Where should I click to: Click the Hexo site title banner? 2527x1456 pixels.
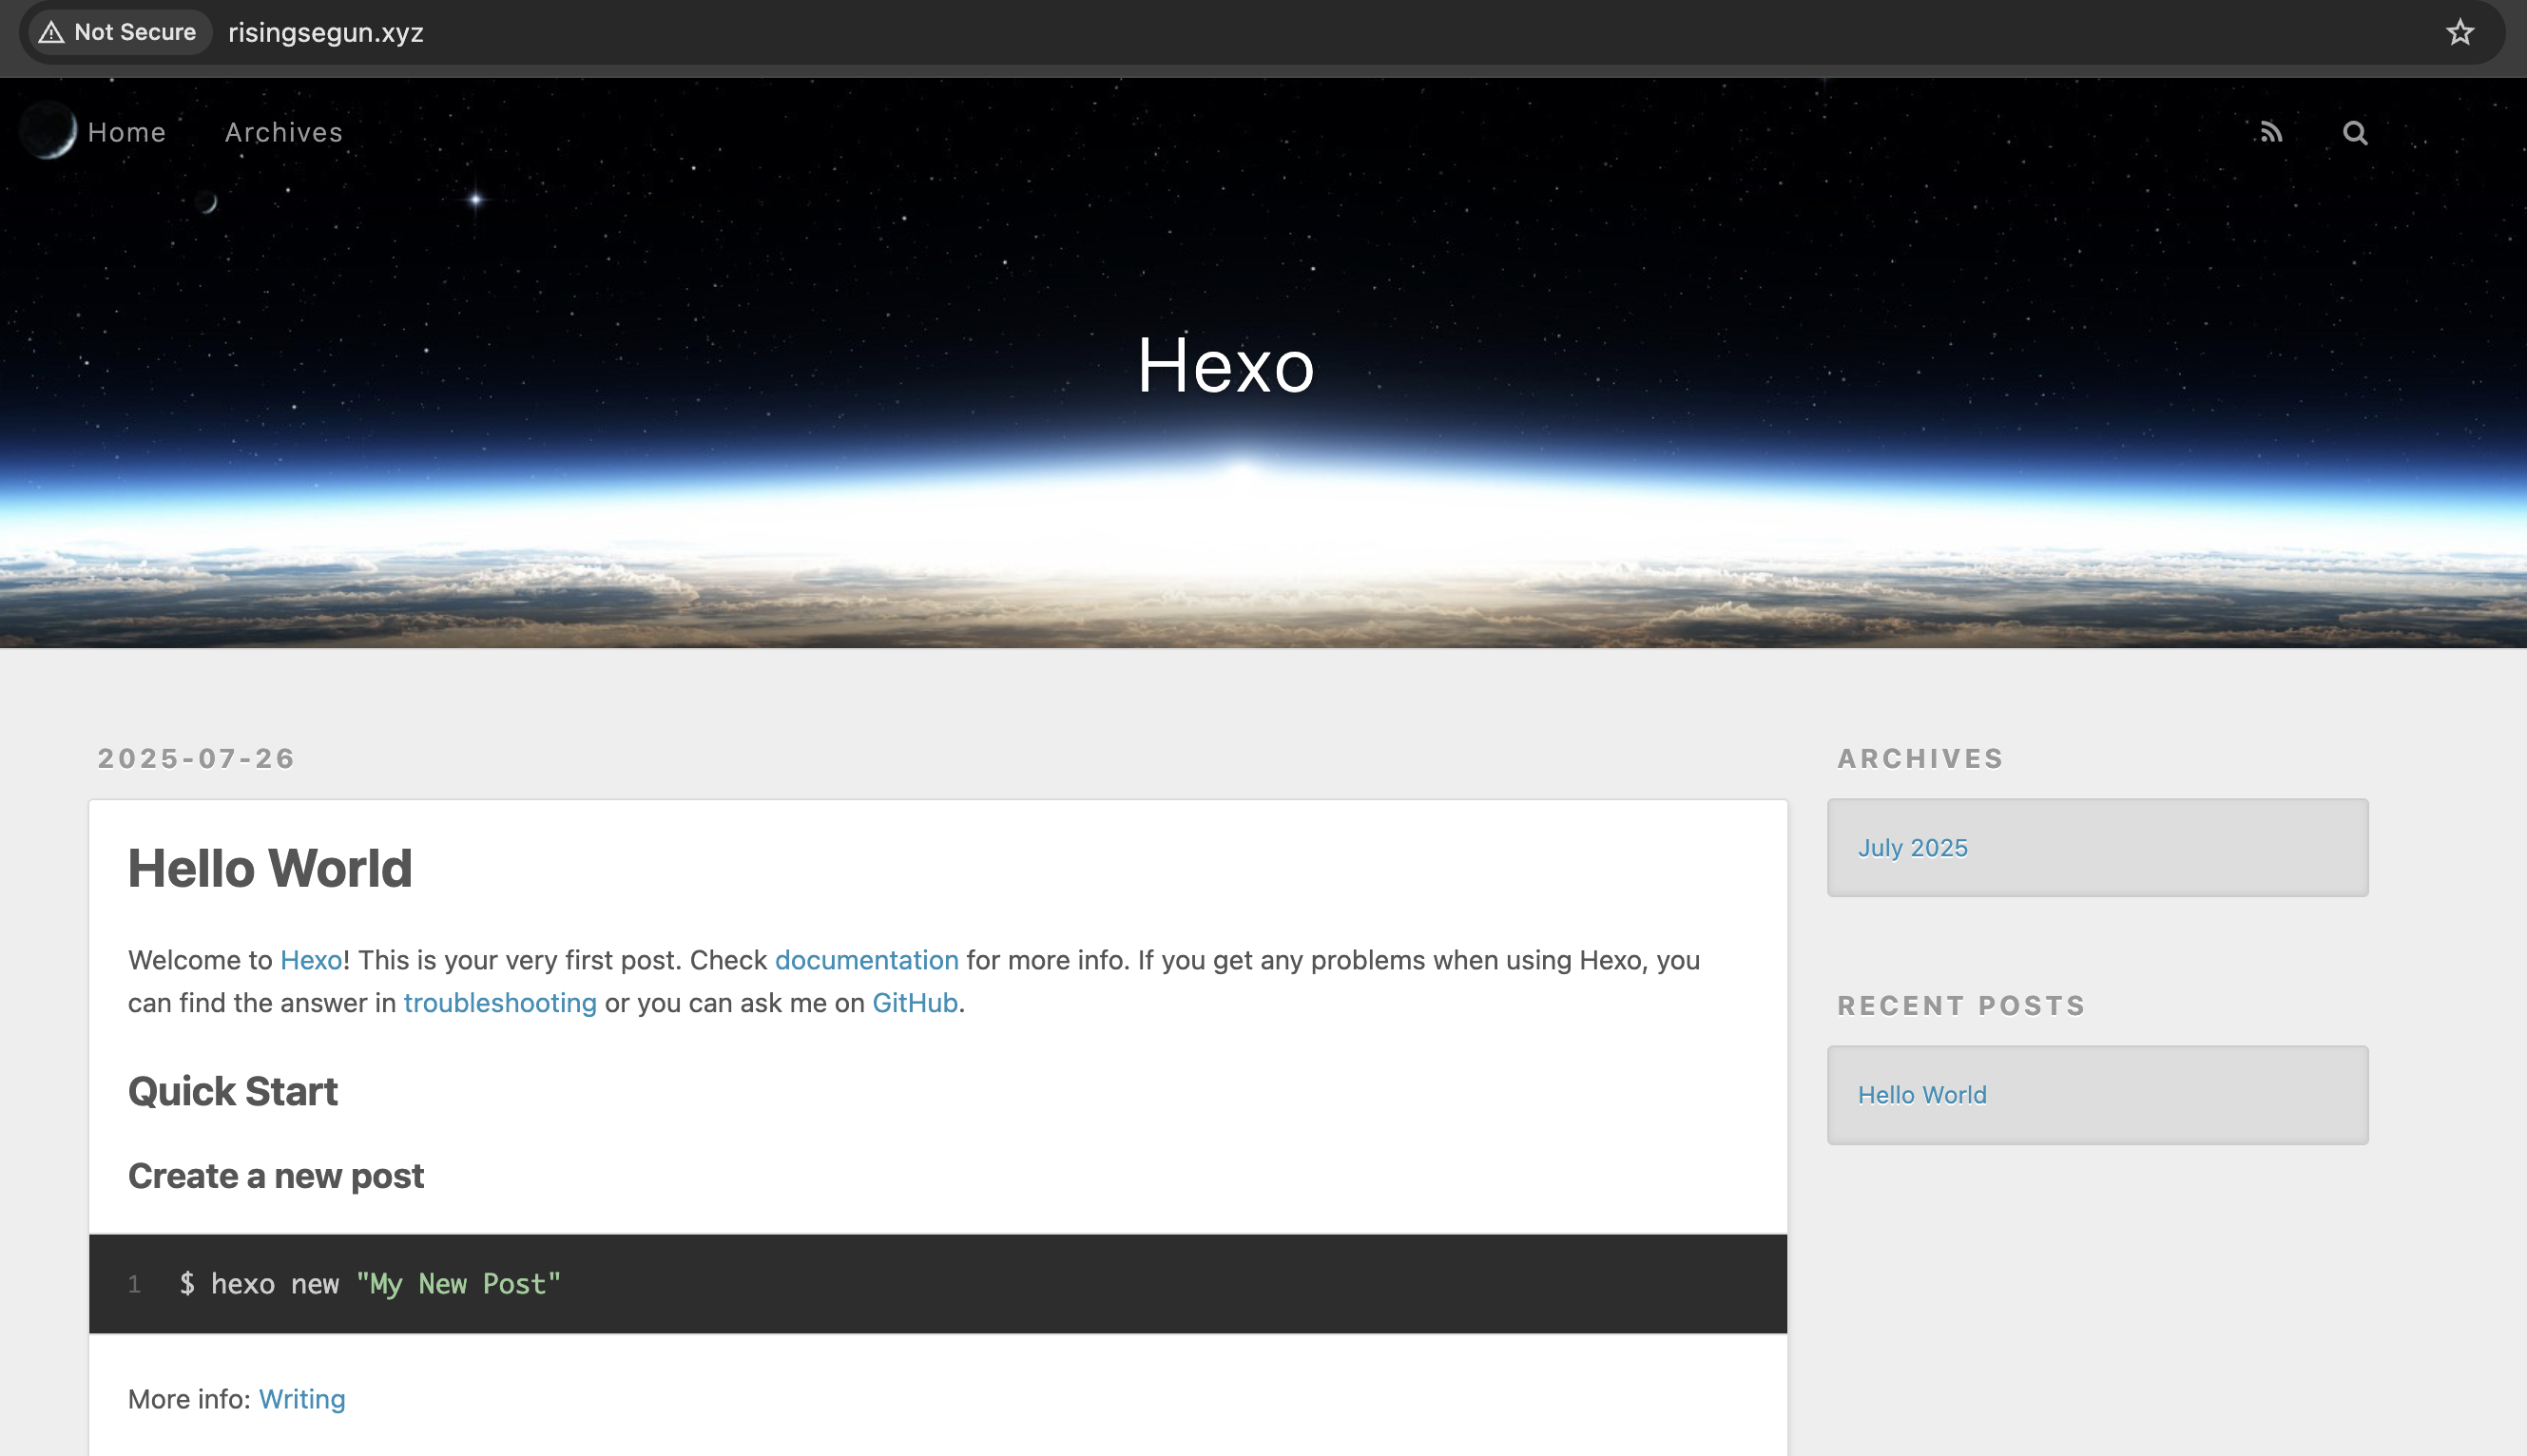pyautogui.click(x=1226, y=366)
